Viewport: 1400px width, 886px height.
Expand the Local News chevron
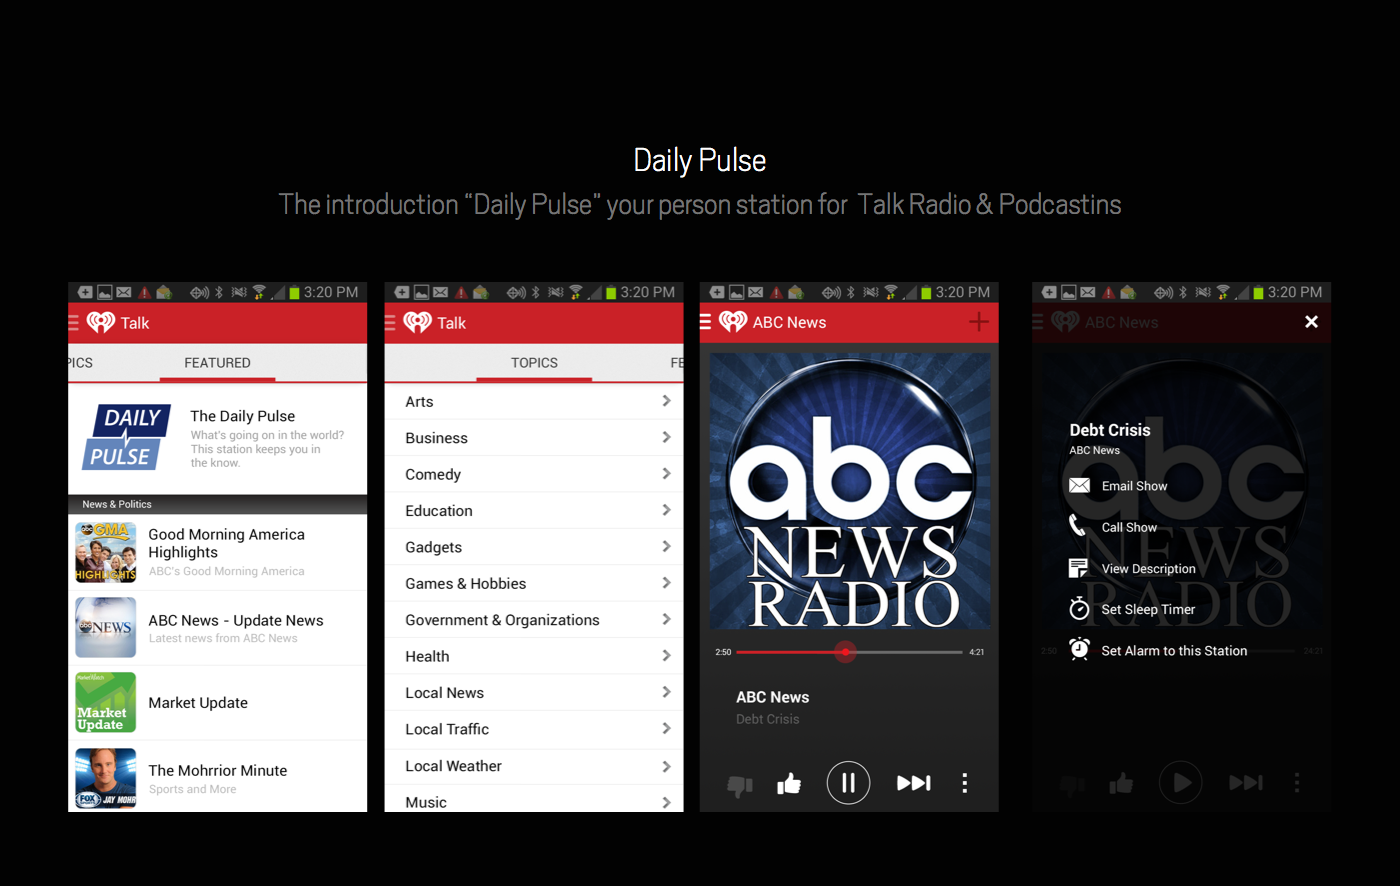tap(666, 692)
